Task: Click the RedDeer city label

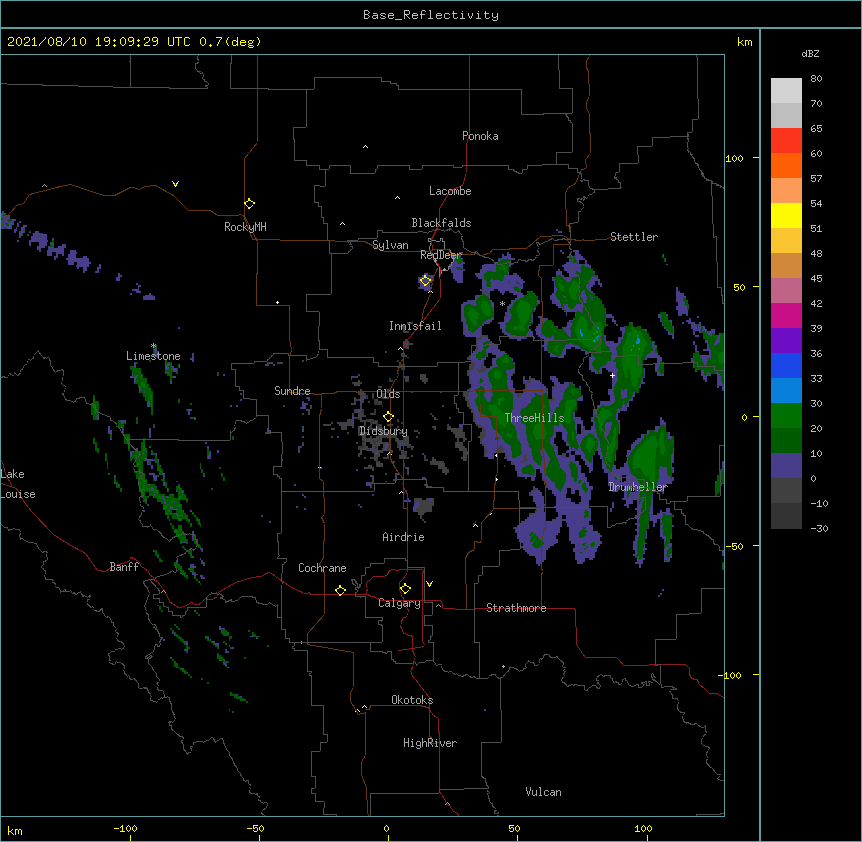Action: [x=441, y=255]
